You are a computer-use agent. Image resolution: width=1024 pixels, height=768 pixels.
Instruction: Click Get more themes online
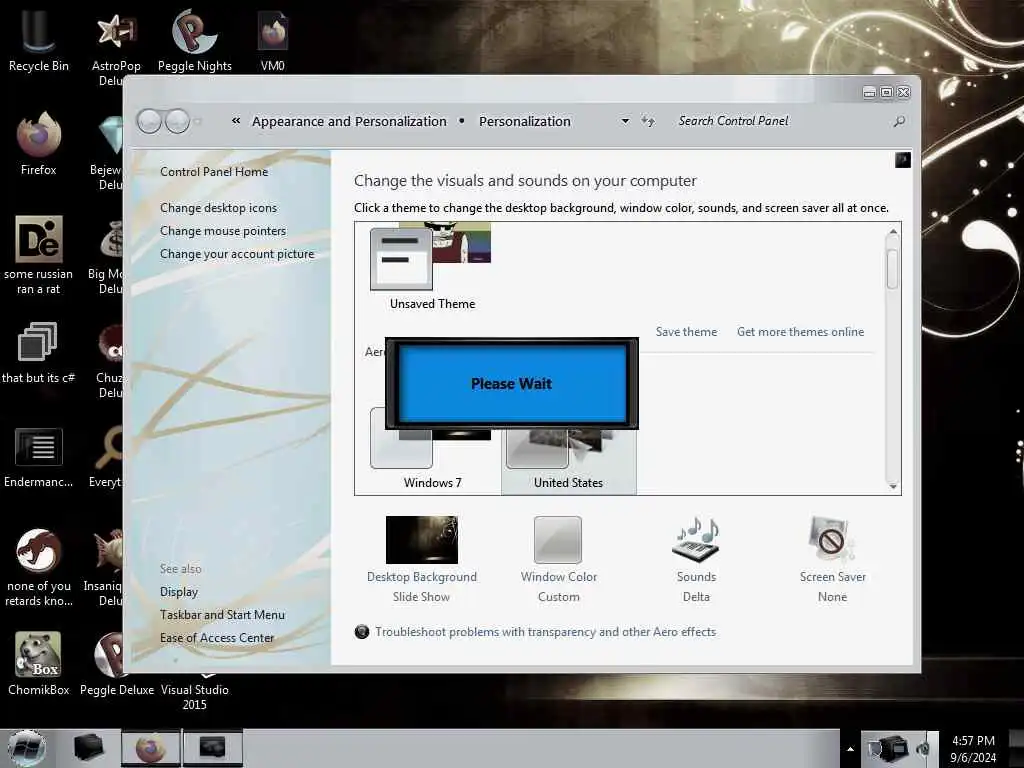pos(801,332)
